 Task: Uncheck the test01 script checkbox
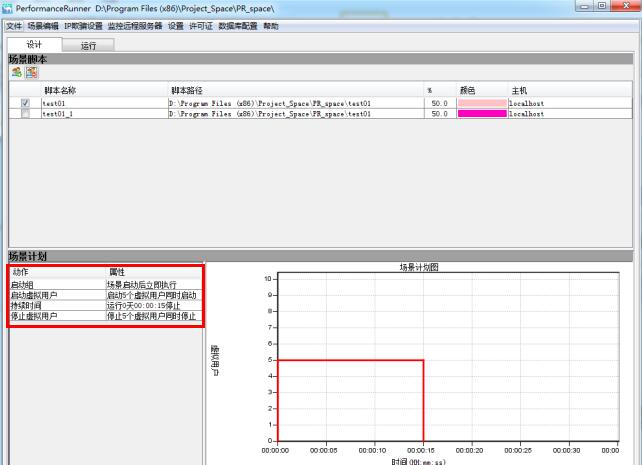coord(25,103)
